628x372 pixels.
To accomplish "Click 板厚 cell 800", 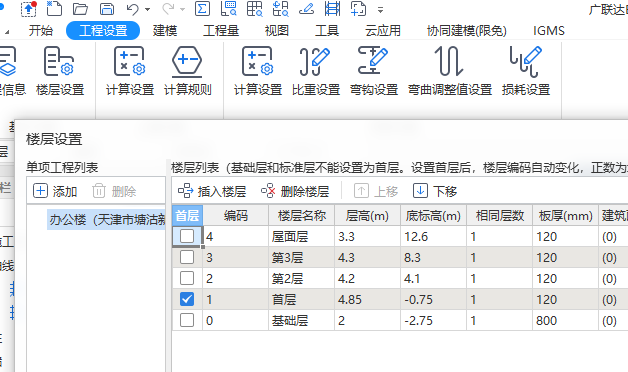I will pos(565,320).
